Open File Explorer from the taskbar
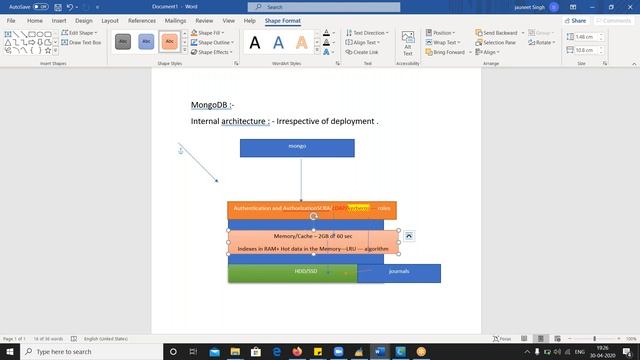The width and height of the screenshot is (640, 360). 235,351
